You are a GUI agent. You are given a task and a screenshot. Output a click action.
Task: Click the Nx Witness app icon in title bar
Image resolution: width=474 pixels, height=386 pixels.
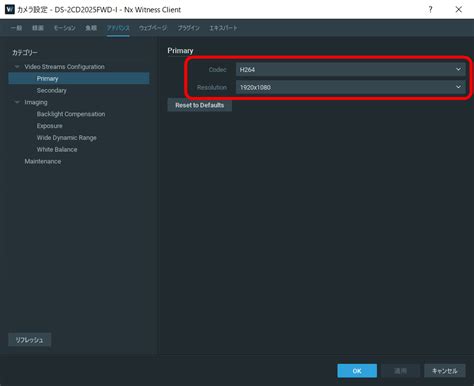(x=10, y=9)
